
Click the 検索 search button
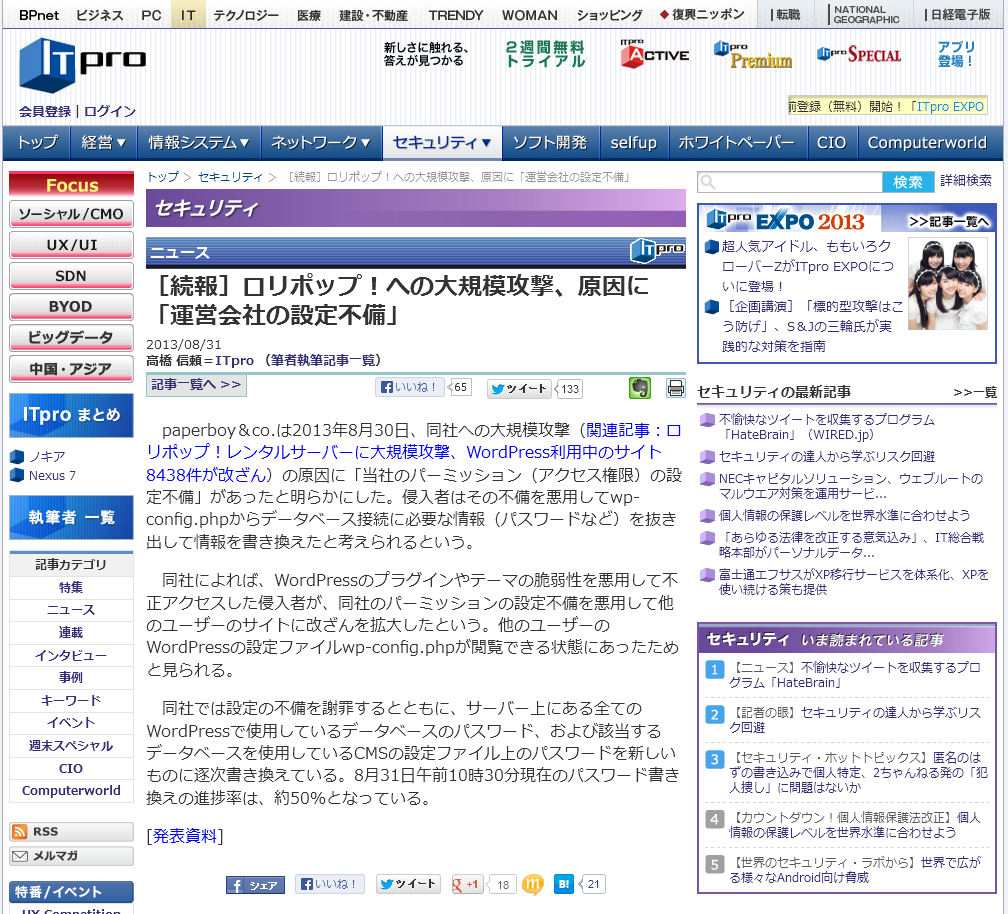click(x=908, y=182)
